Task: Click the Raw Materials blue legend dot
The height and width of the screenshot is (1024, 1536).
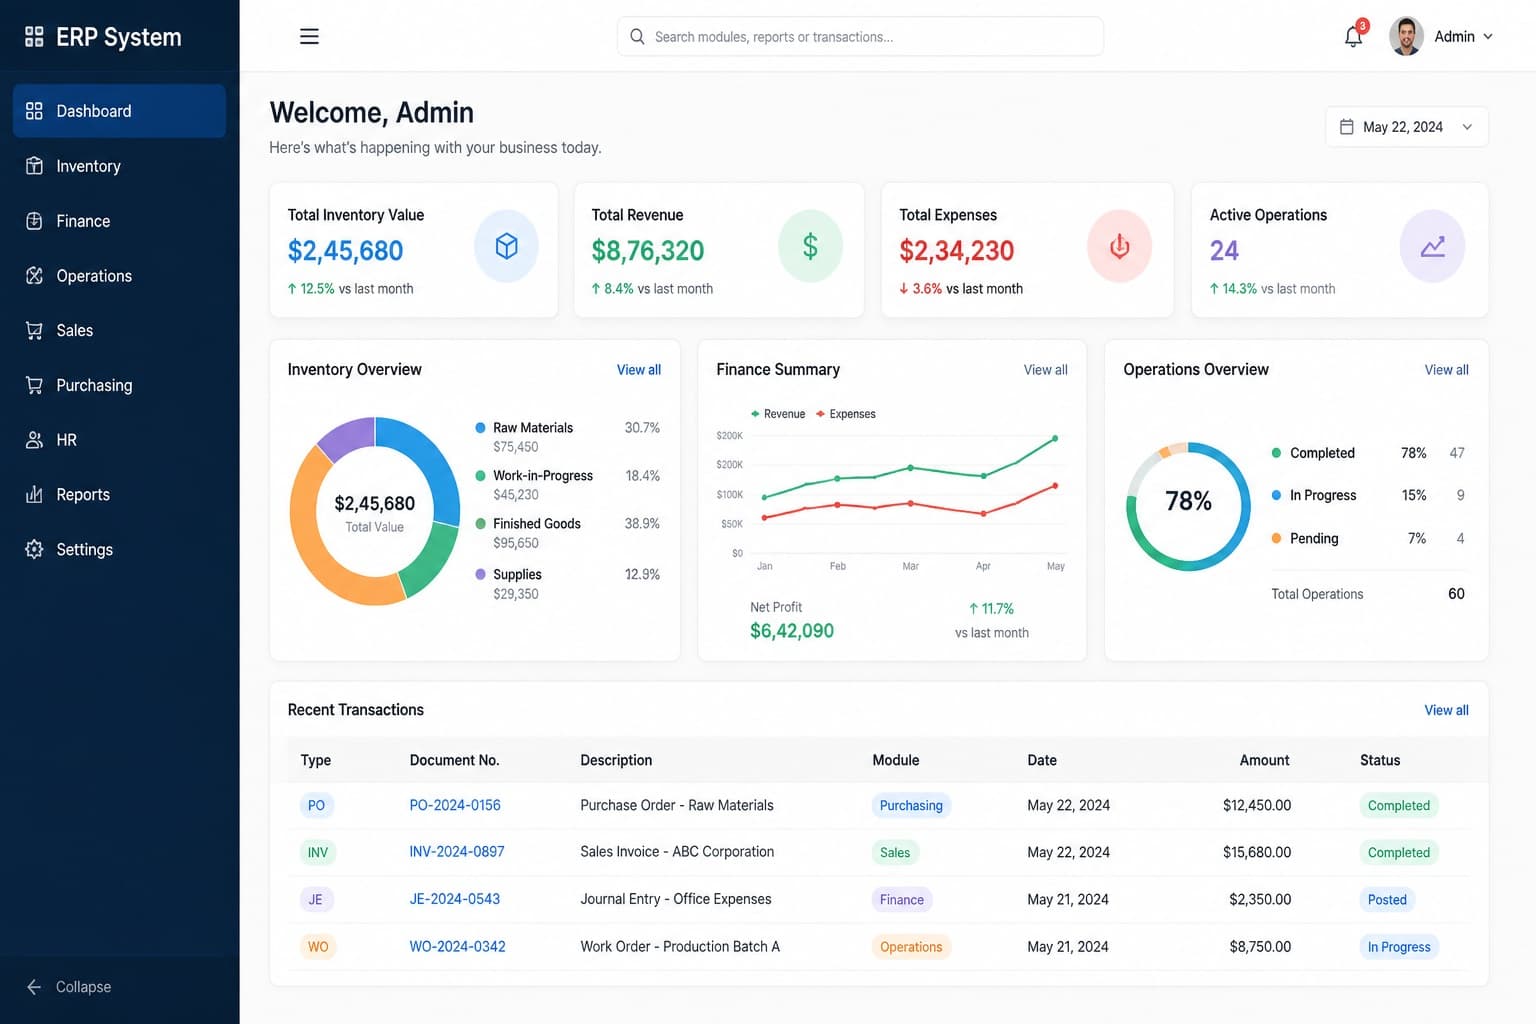Action: (x=480, y=428)
